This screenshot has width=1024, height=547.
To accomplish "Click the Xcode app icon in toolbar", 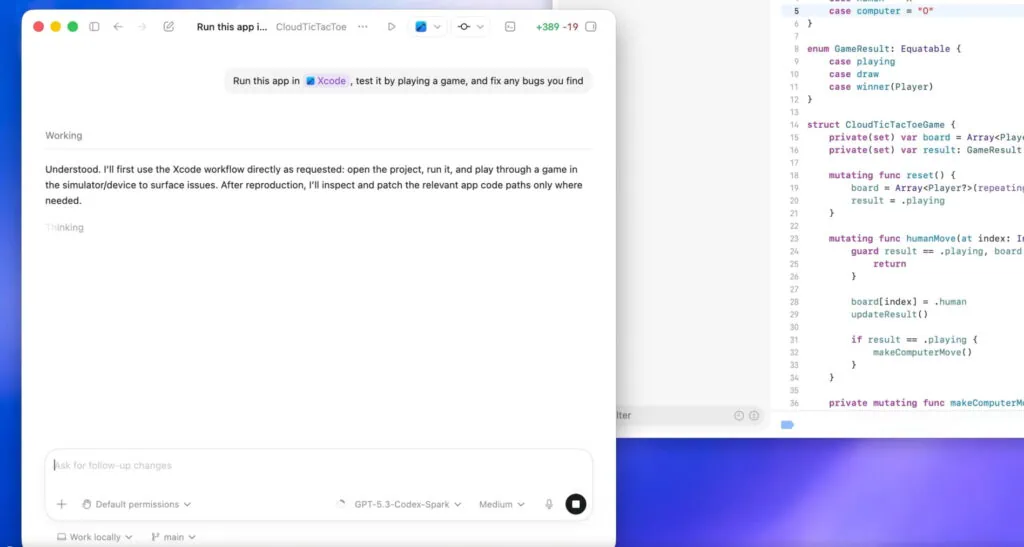I will coord(421,27).
